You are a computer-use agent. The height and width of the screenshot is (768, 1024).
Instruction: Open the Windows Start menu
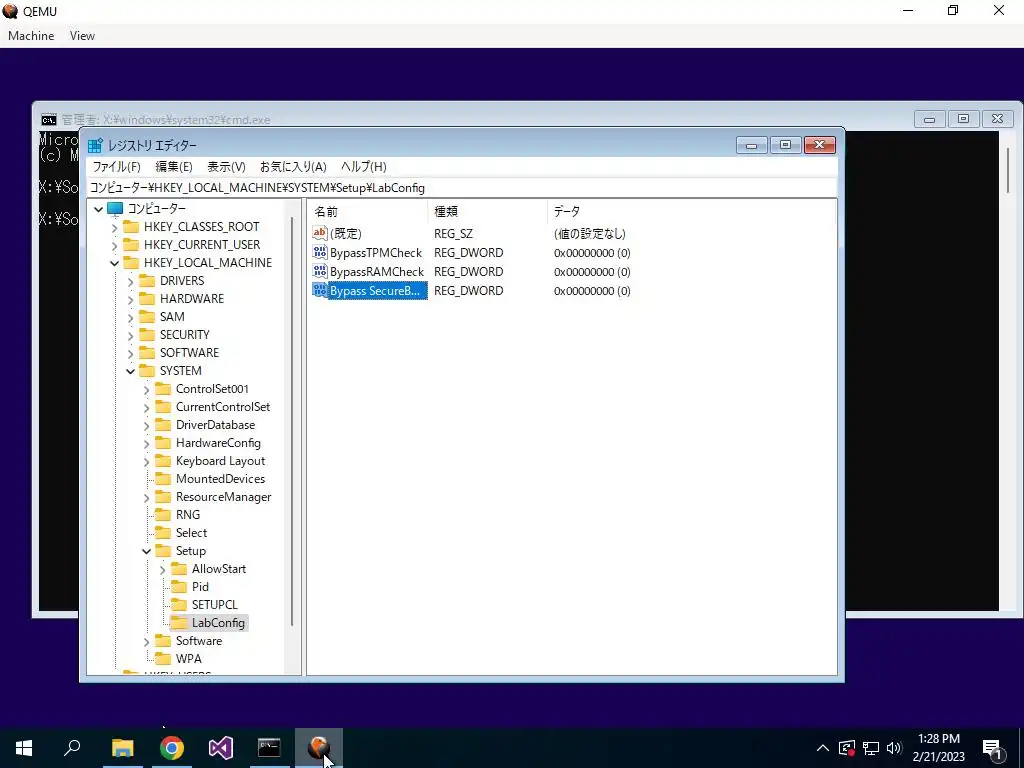click(24, 748)
